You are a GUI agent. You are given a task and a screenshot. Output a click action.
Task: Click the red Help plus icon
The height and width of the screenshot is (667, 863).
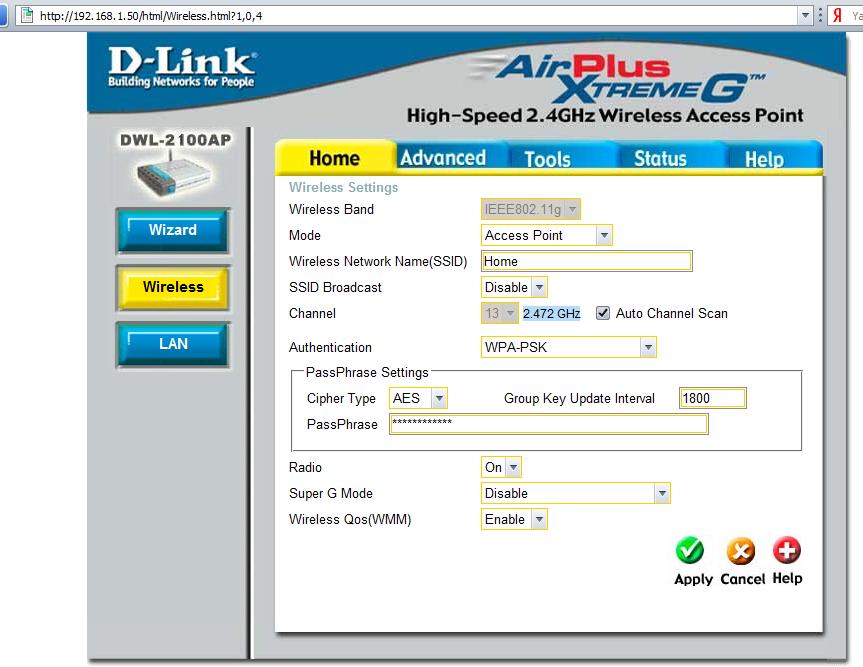787,550
